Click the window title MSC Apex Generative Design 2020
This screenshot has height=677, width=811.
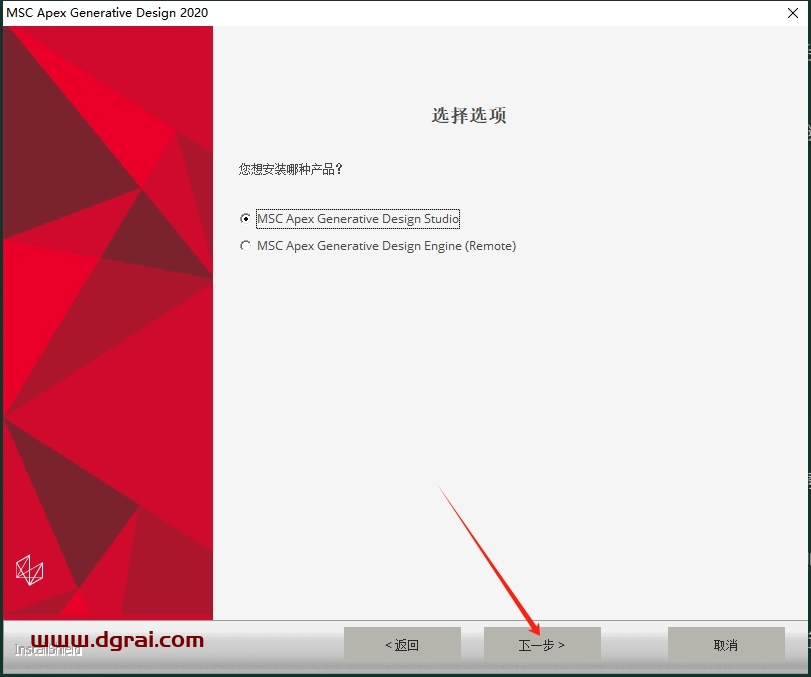[x=107, y=13]
